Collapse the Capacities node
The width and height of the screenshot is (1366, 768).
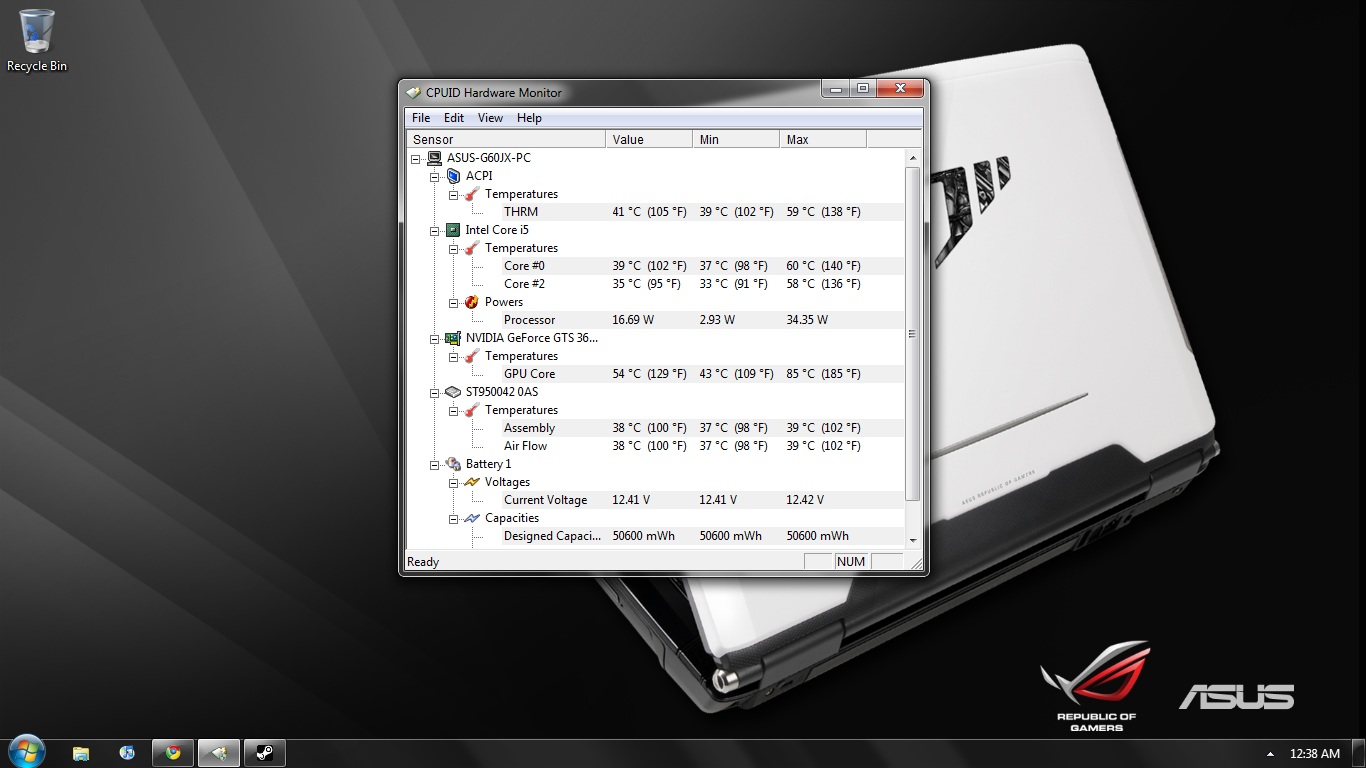[454, 518]
